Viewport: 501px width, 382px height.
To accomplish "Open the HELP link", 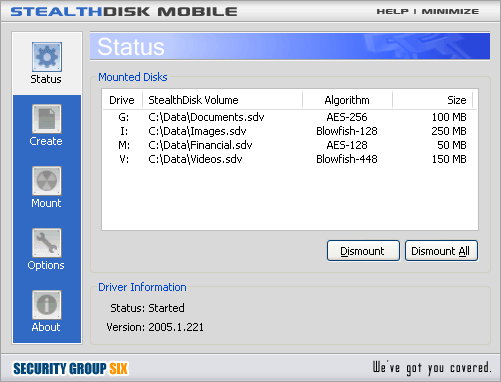I will [x=392, y=11].
